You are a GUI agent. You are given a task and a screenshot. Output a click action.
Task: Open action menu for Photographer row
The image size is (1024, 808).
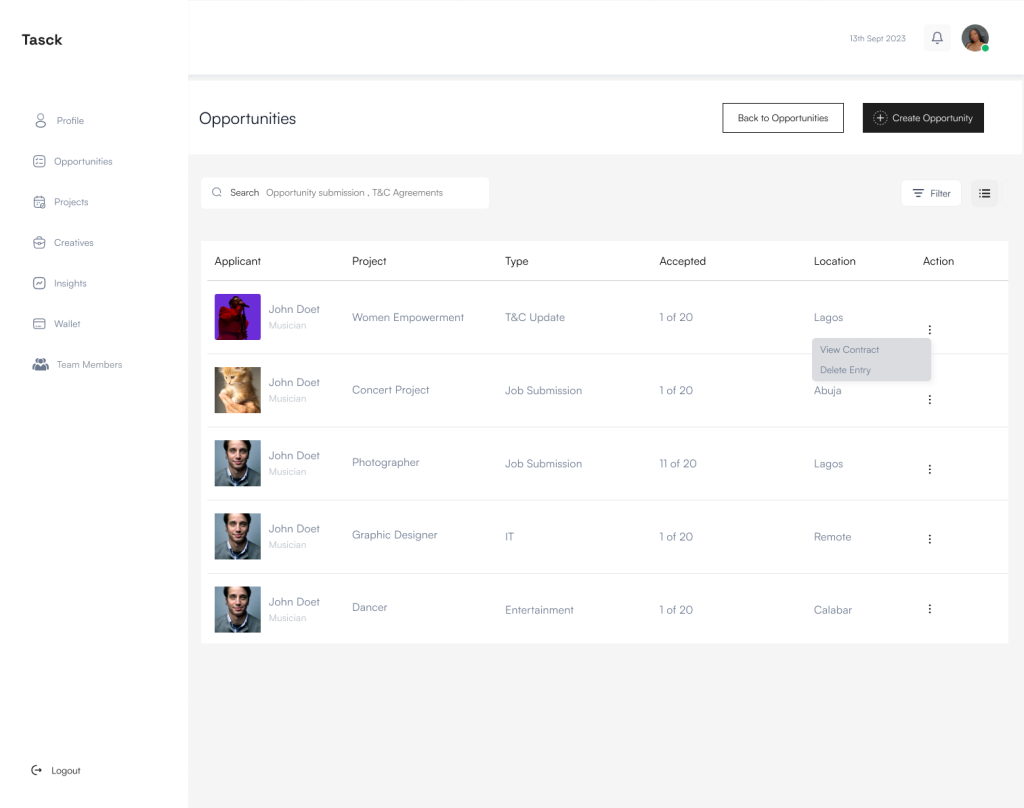pyautogui.click(x=930, y=469)
